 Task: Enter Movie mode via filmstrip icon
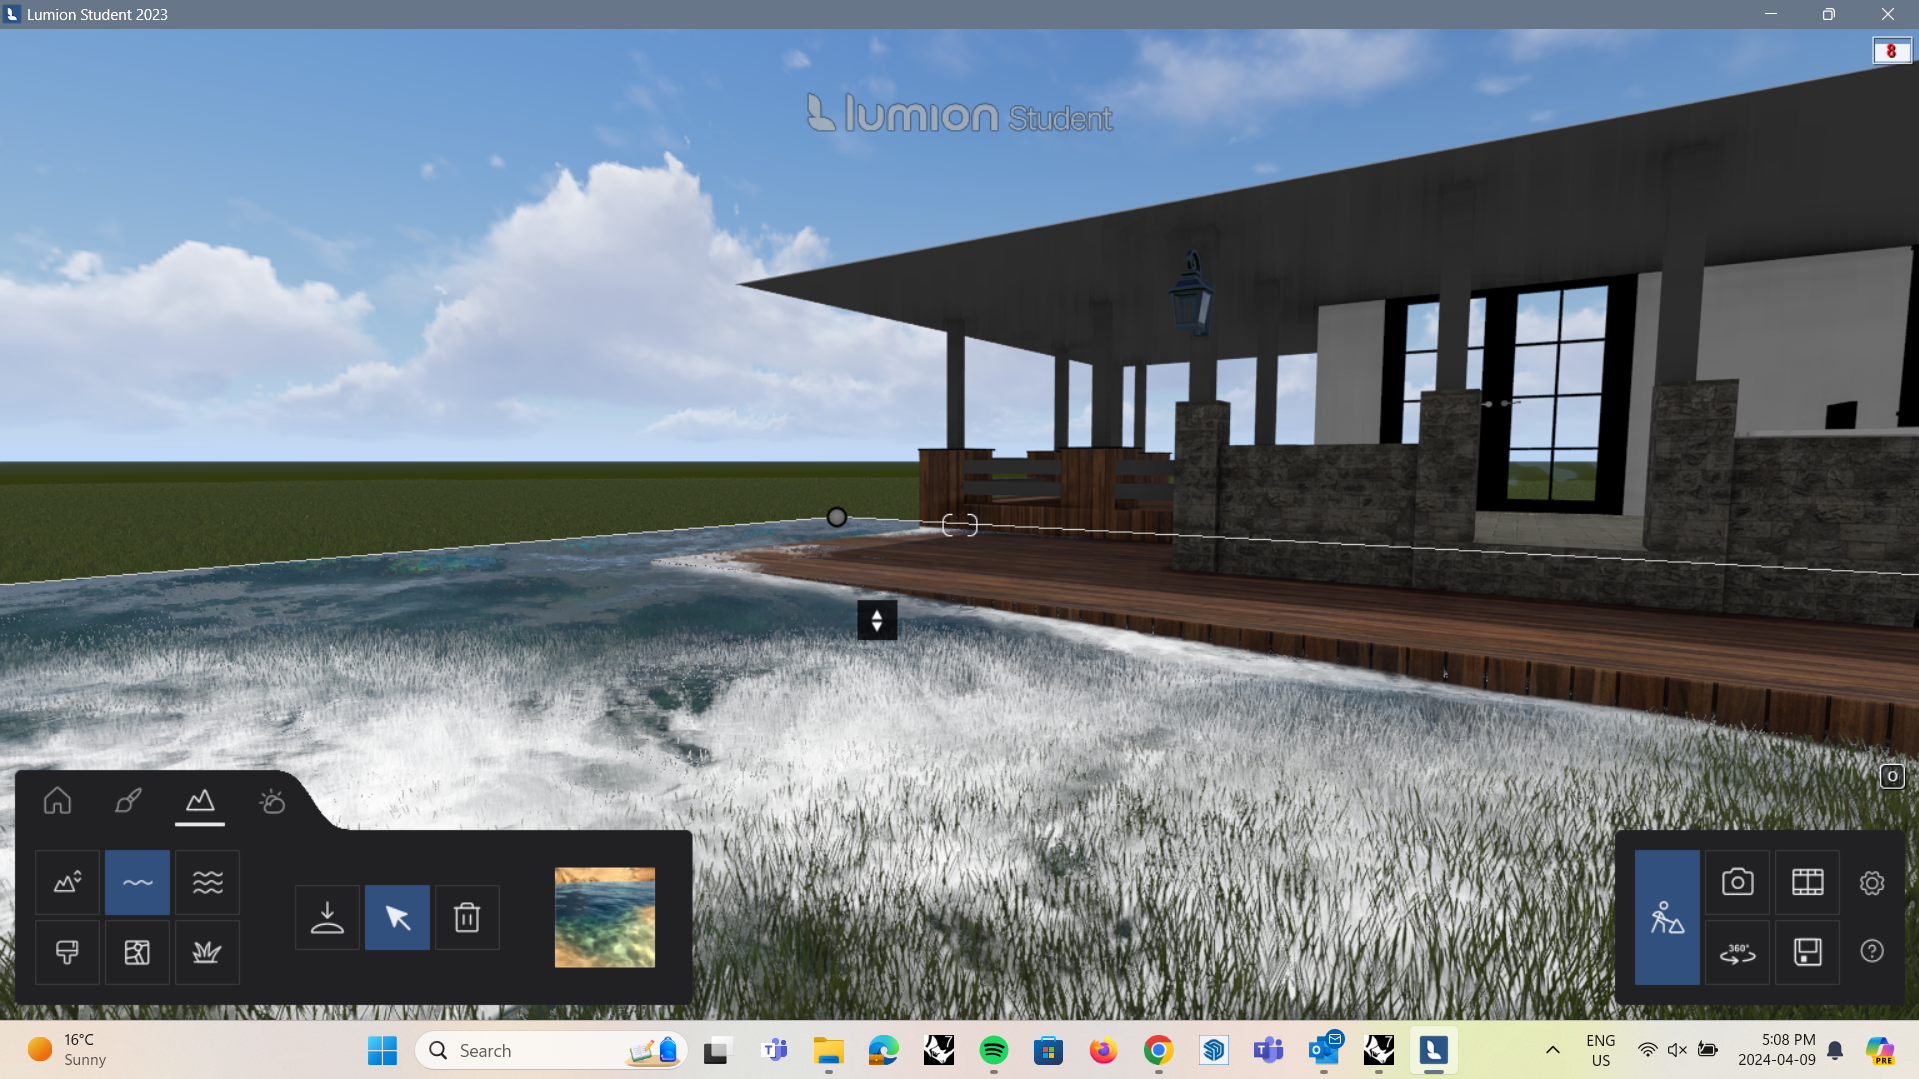point(1808,882)
